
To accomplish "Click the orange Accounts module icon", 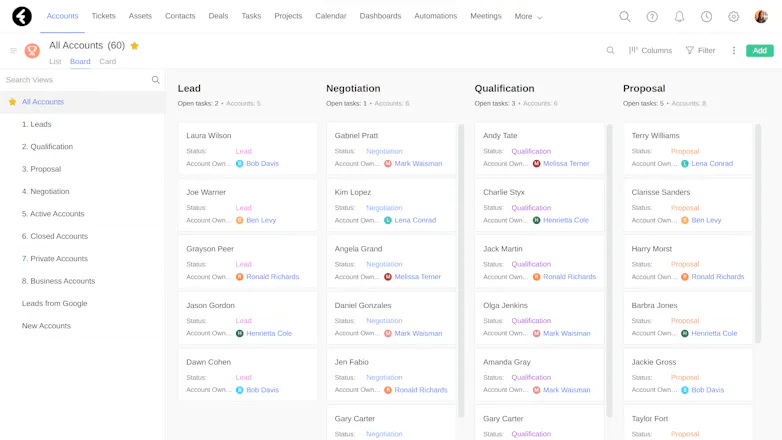I will coord(32,50).
